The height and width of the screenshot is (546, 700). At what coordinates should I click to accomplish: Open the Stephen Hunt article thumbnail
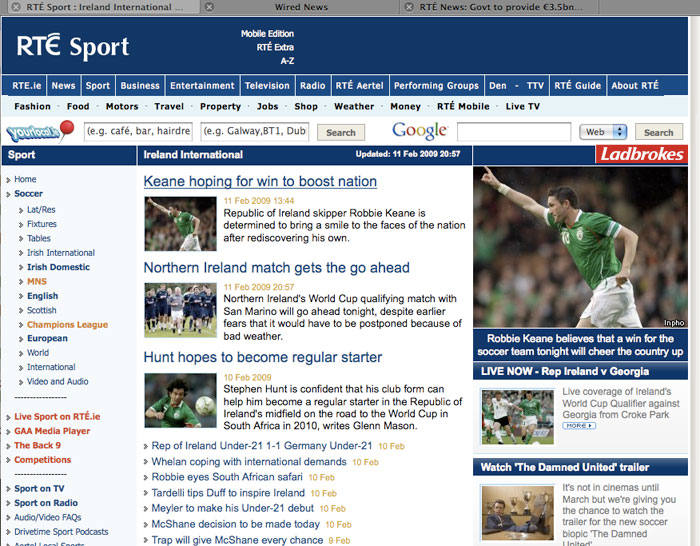(180, 400)
